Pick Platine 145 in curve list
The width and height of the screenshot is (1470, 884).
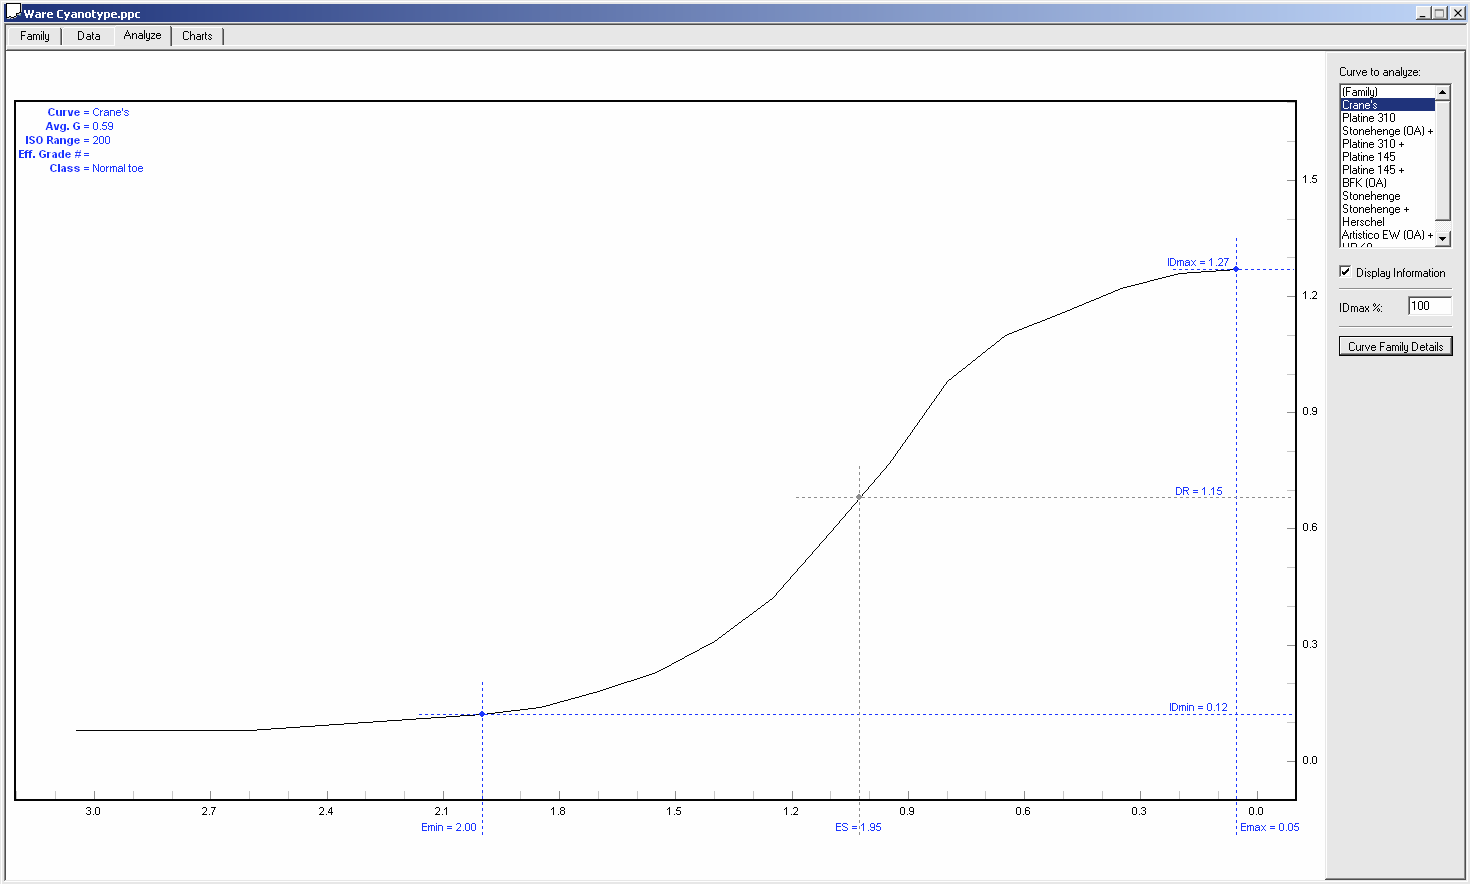pos(1368,157)
